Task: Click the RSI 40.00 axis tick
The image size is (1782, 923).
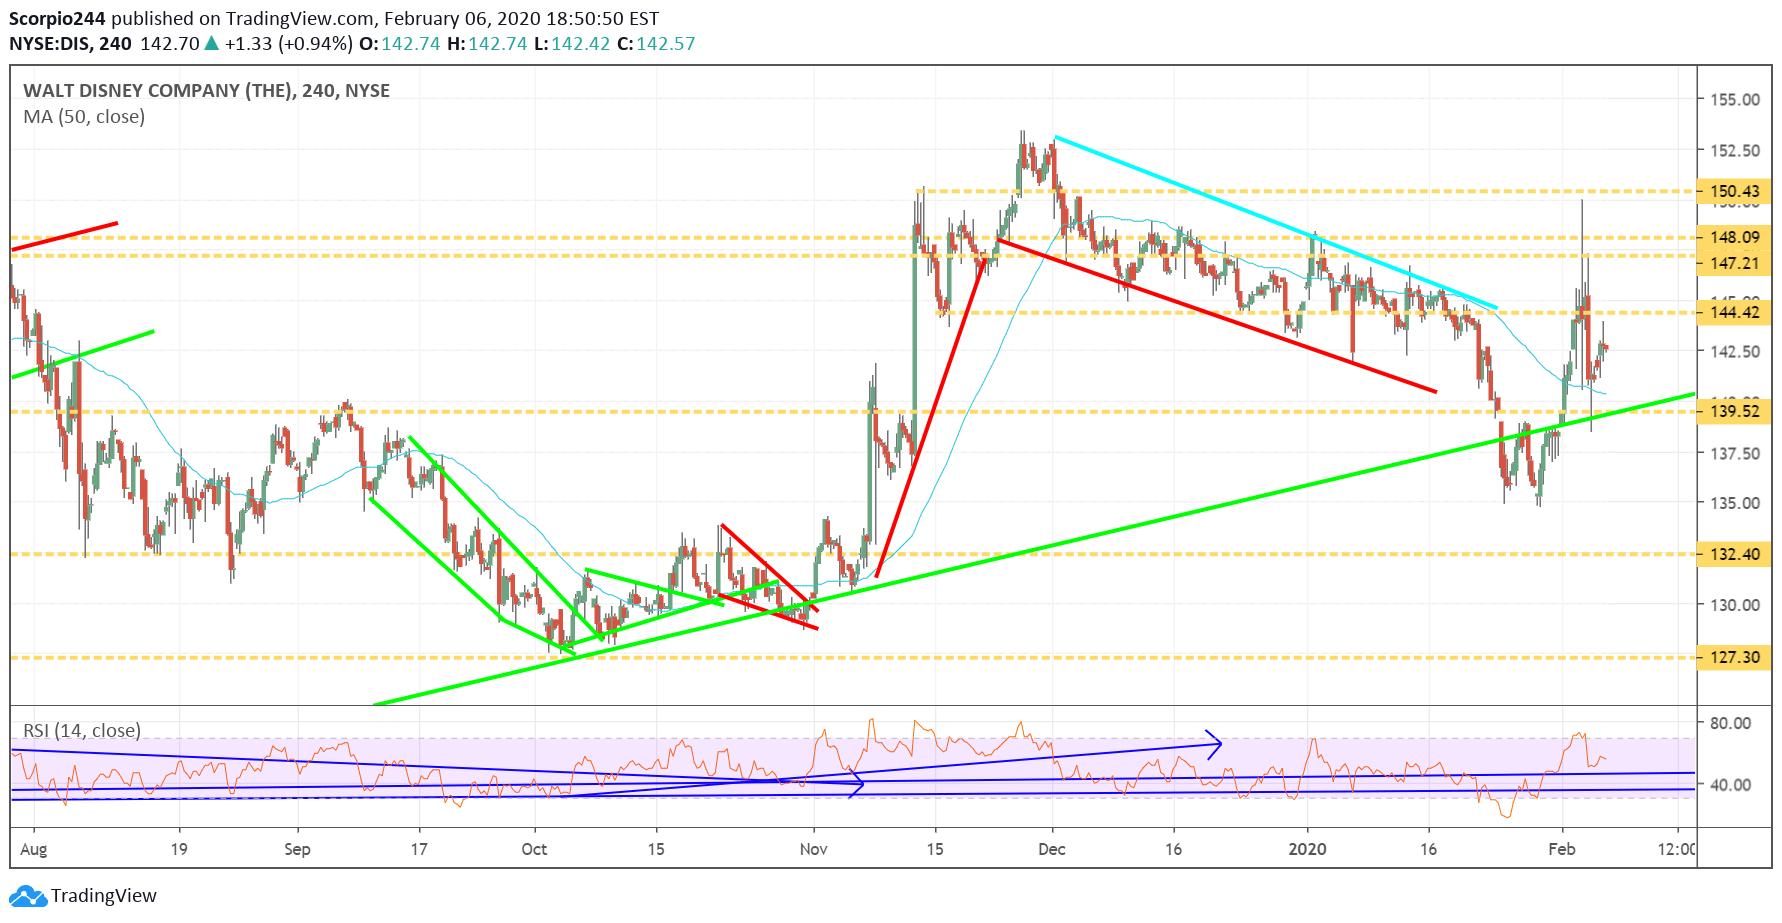Action: 1730,785
